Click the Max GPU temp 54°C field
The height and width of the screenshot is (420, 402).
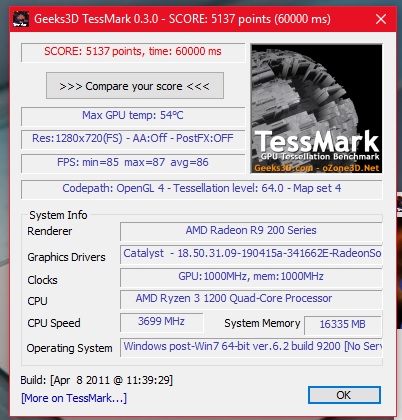point(133,116)
